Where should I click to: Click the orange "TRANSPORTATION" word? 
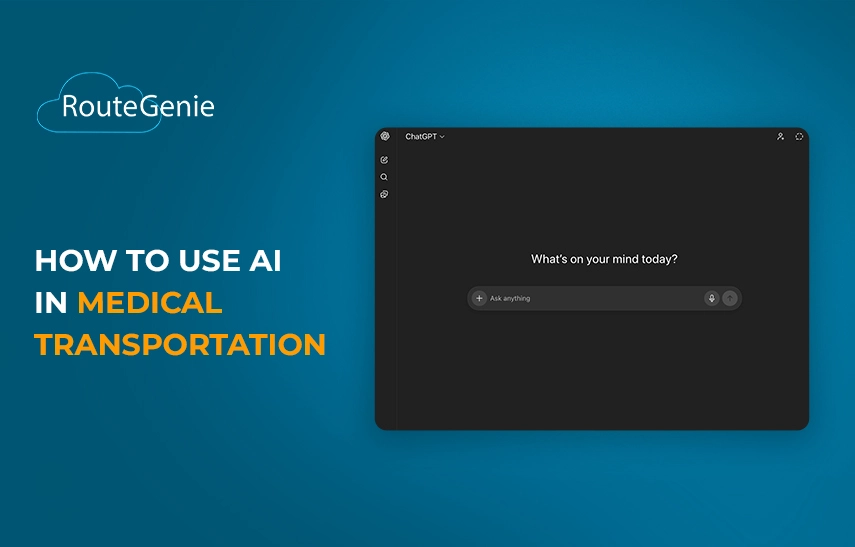click(180, 345)
